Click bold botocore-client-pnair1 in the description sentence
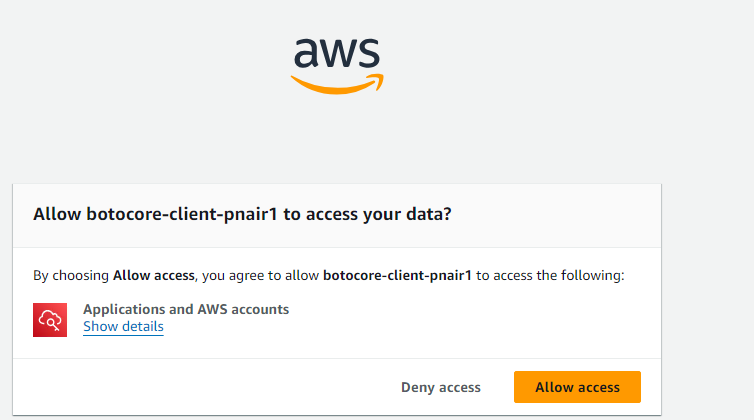Image resolution: width=754 pixels, height=420 pixels. pyautogui.click(x=397, y=274)
